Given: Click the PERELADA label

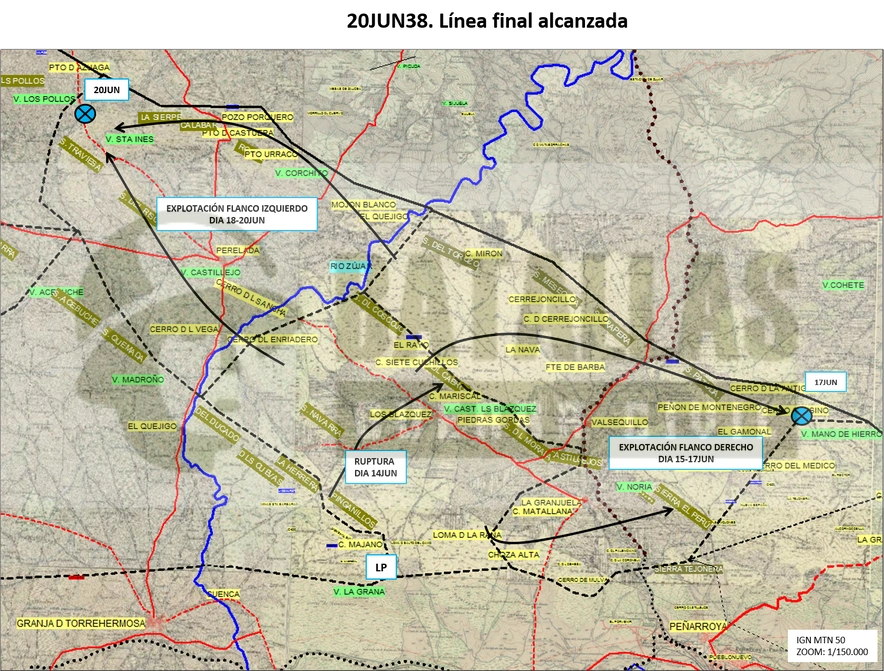Looking at the screenshot, I should pos(238,250).
